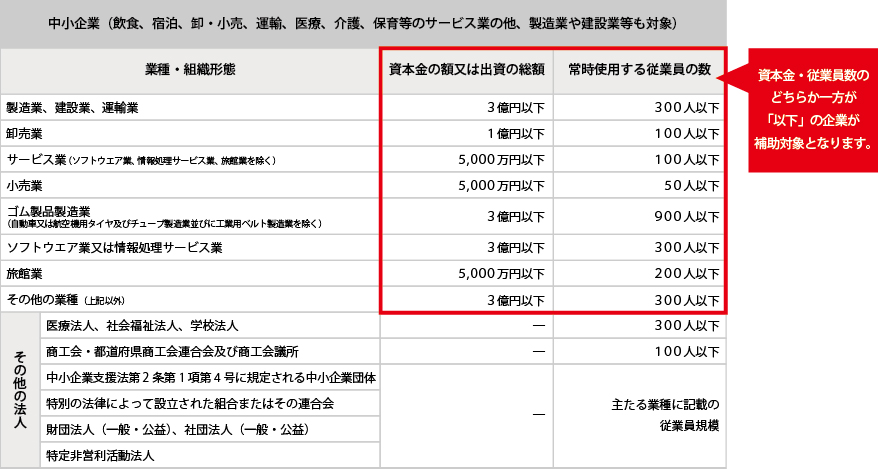Click the 業種・組織形態 column header
Screen dimensions: 878x469
click(190, 70)
